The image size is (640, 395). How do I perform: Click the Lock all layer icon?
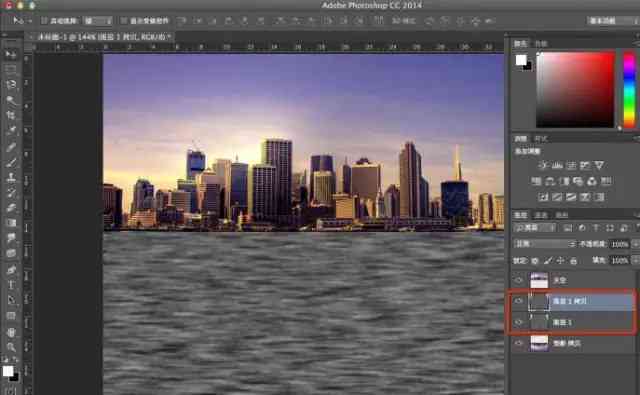[x=573, y=260]
